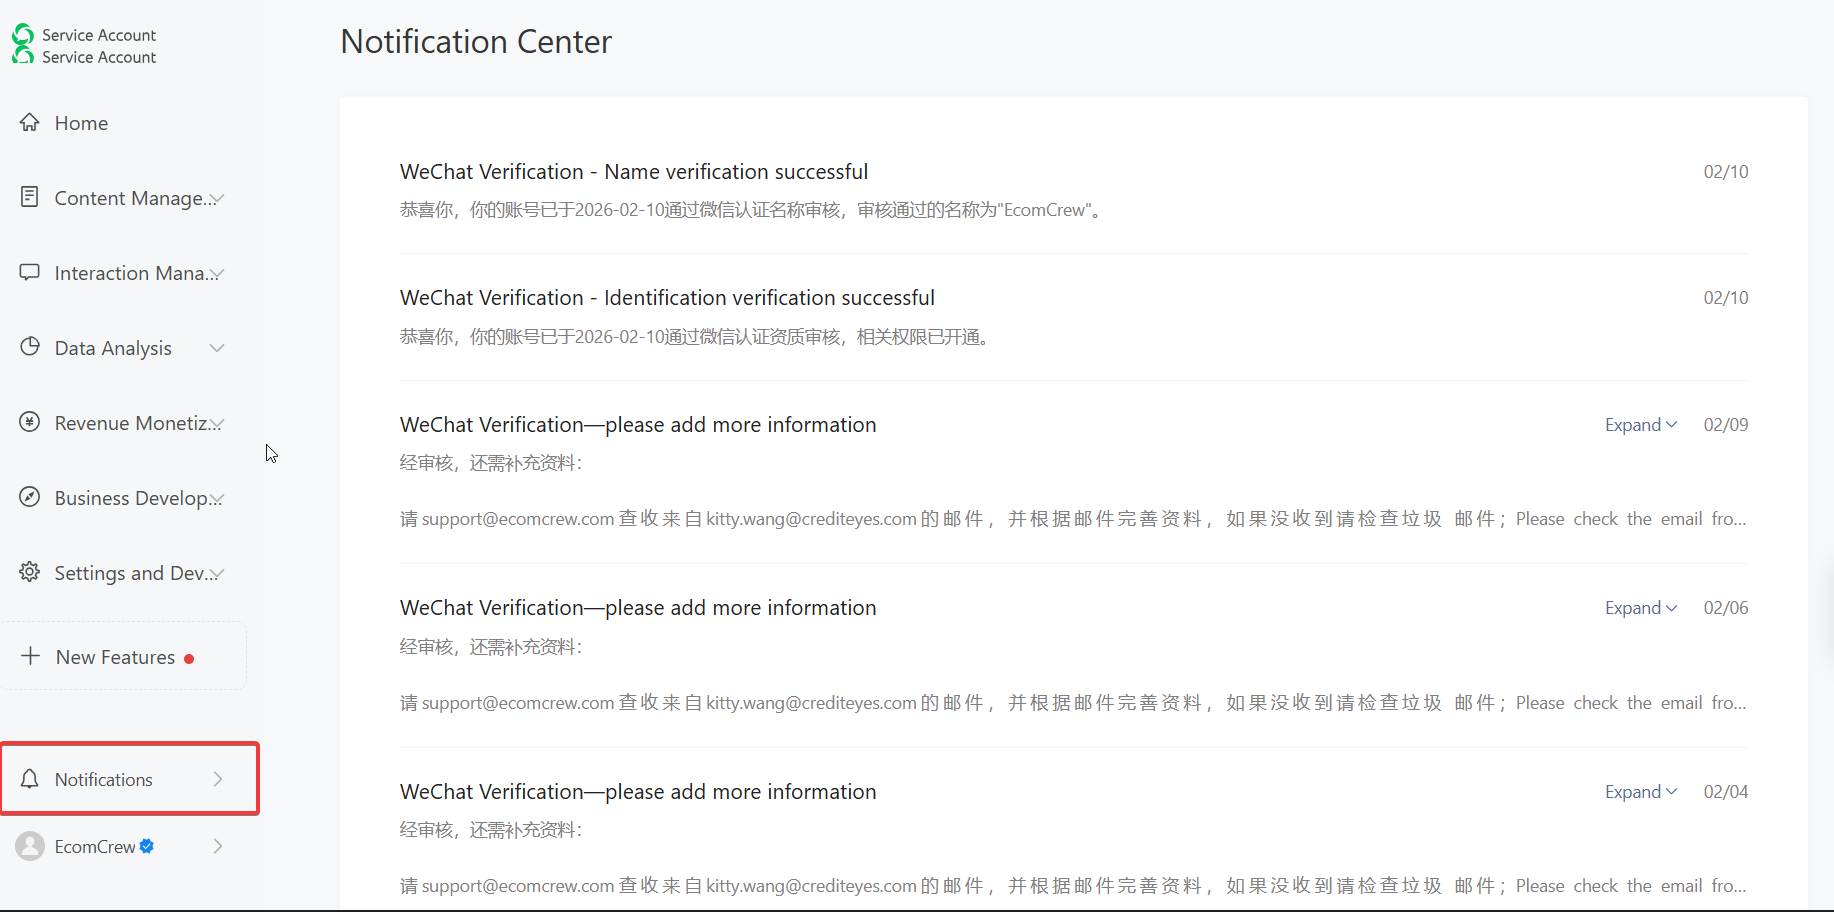
Task: Click the Notifications bell icon
Action: pos(30,779)
